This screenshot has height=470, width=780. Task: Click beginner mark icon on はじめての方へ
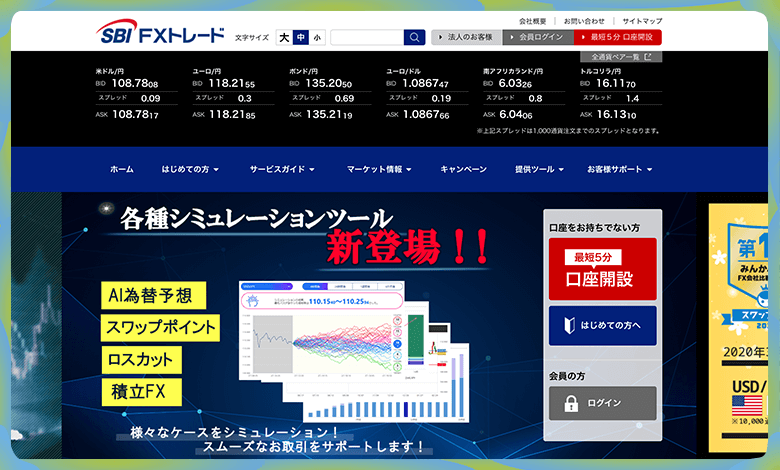pyautogui.click(x=570, y=326)
